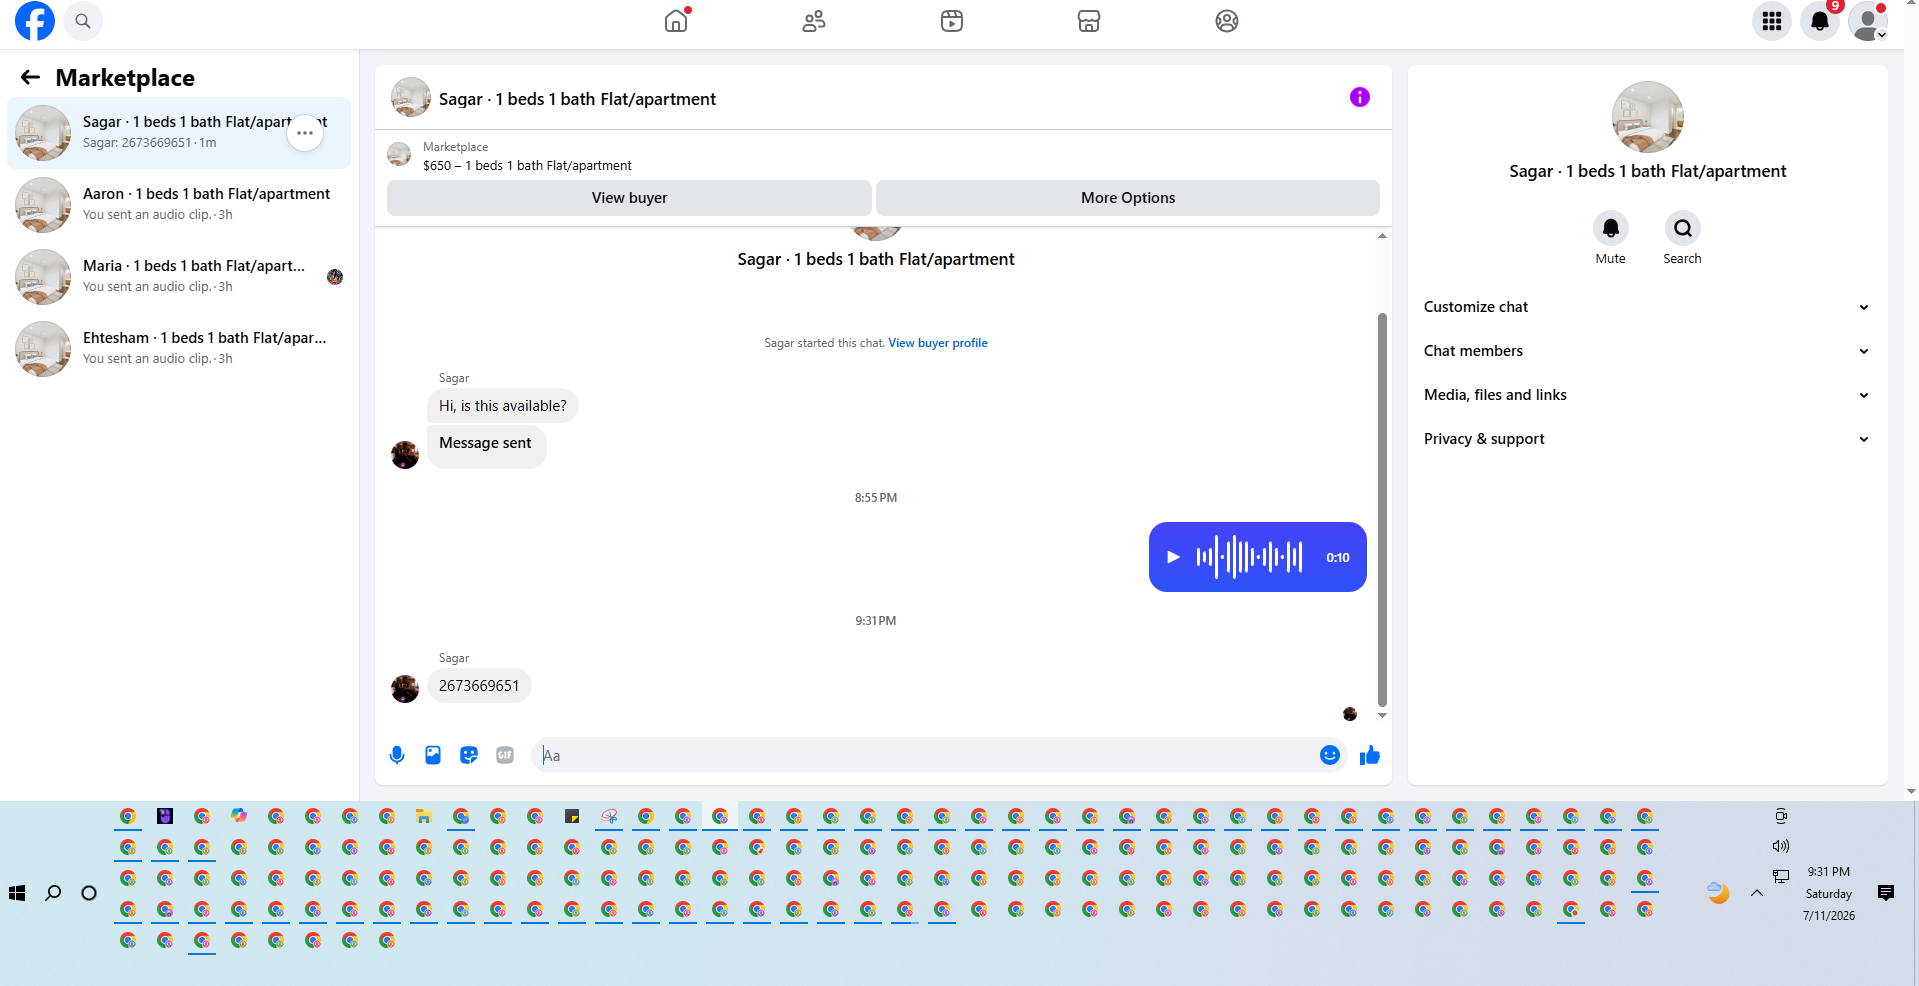Mute this conversation
The height and width of the screenshot is (986, 1919).
1611,228
